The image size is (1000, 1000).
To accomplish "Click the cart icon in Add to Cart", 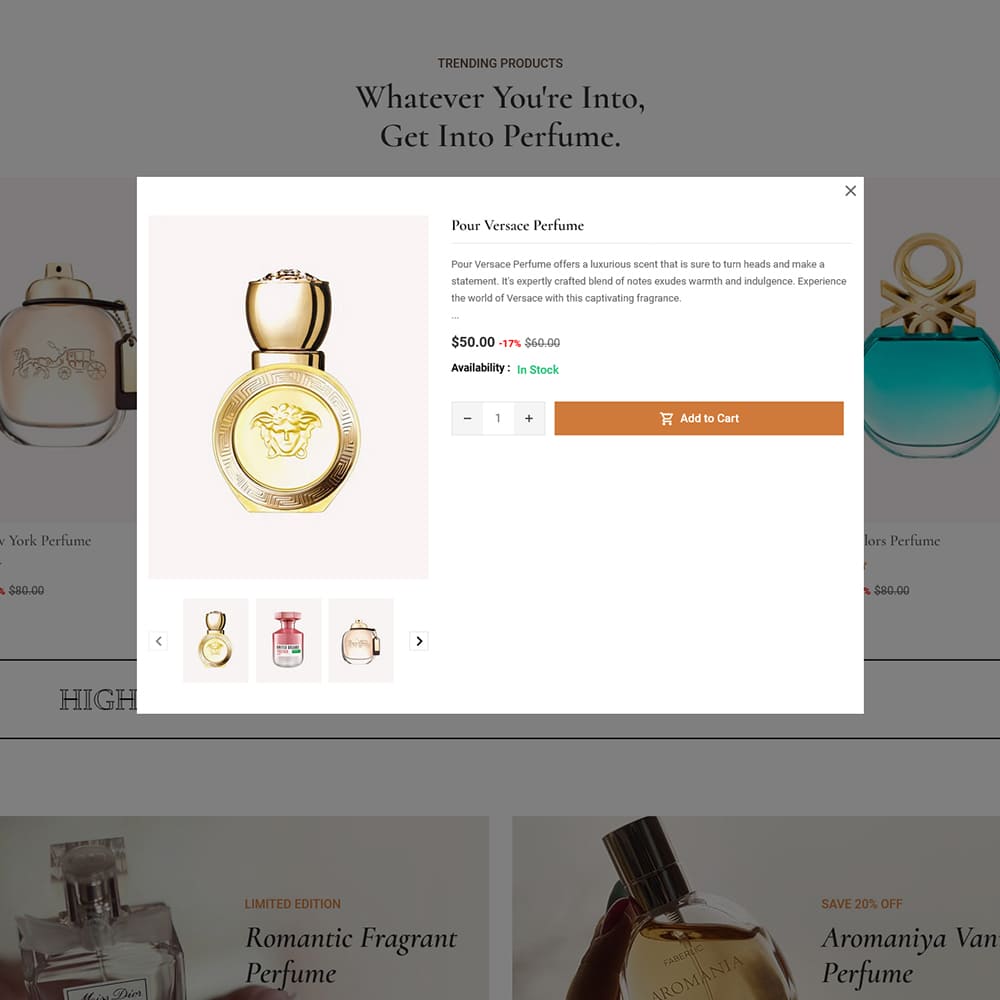I will coord(666,418).
